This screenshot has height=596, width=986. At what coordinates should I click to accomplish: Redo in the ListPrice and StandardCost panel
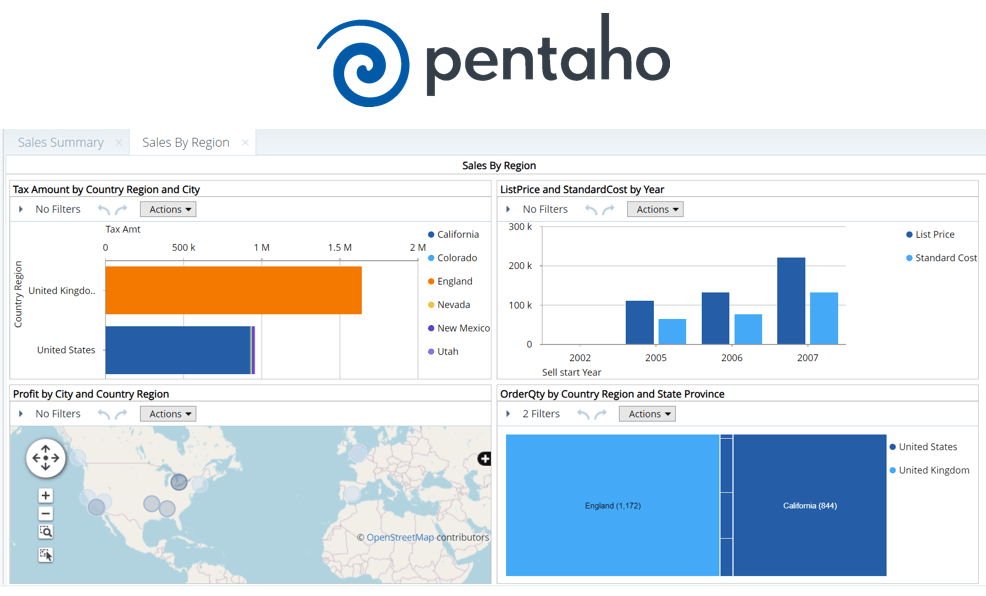(x=609, y=210)
